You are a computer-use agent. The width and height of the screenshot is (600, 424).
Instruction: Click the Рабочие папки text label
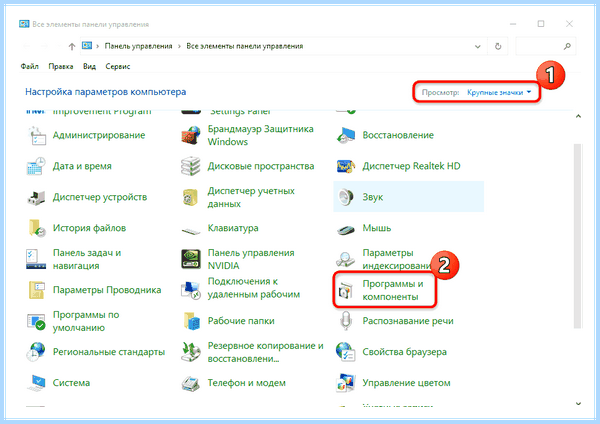pyautogui.click(x=241, y=321)
